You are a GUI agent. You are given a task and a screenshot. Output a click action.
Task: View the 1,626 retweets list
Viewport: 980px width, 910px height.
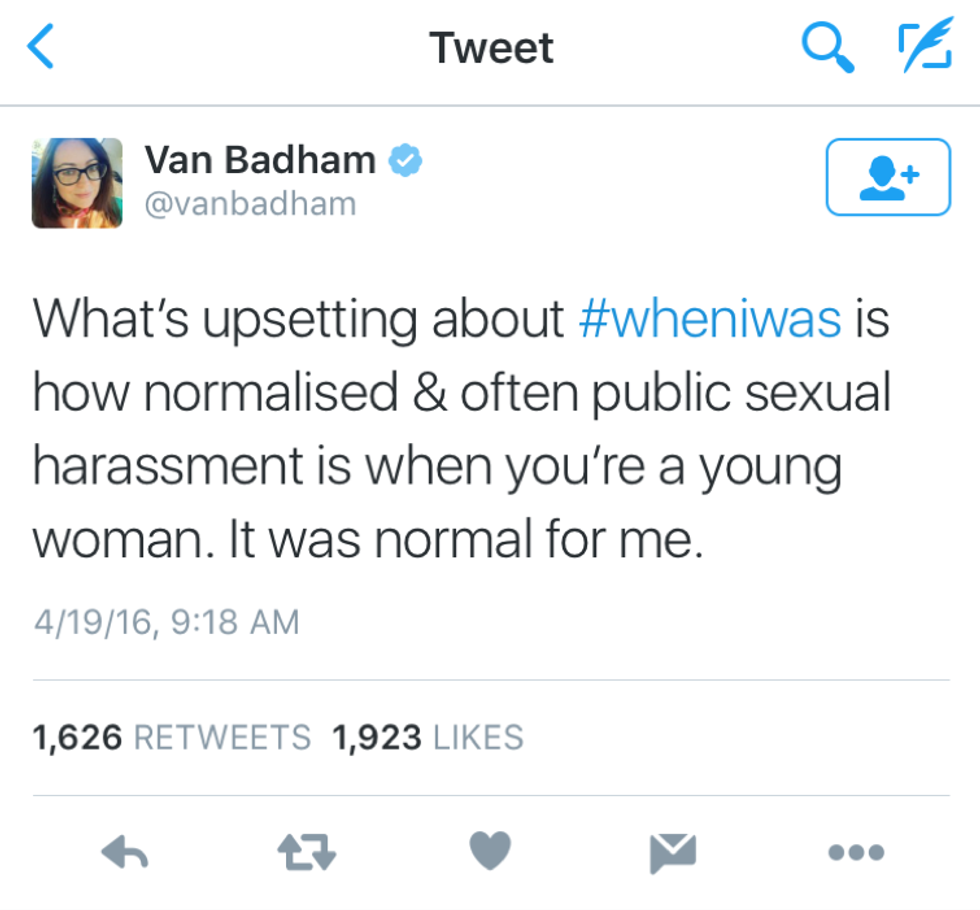pos(172,738)
